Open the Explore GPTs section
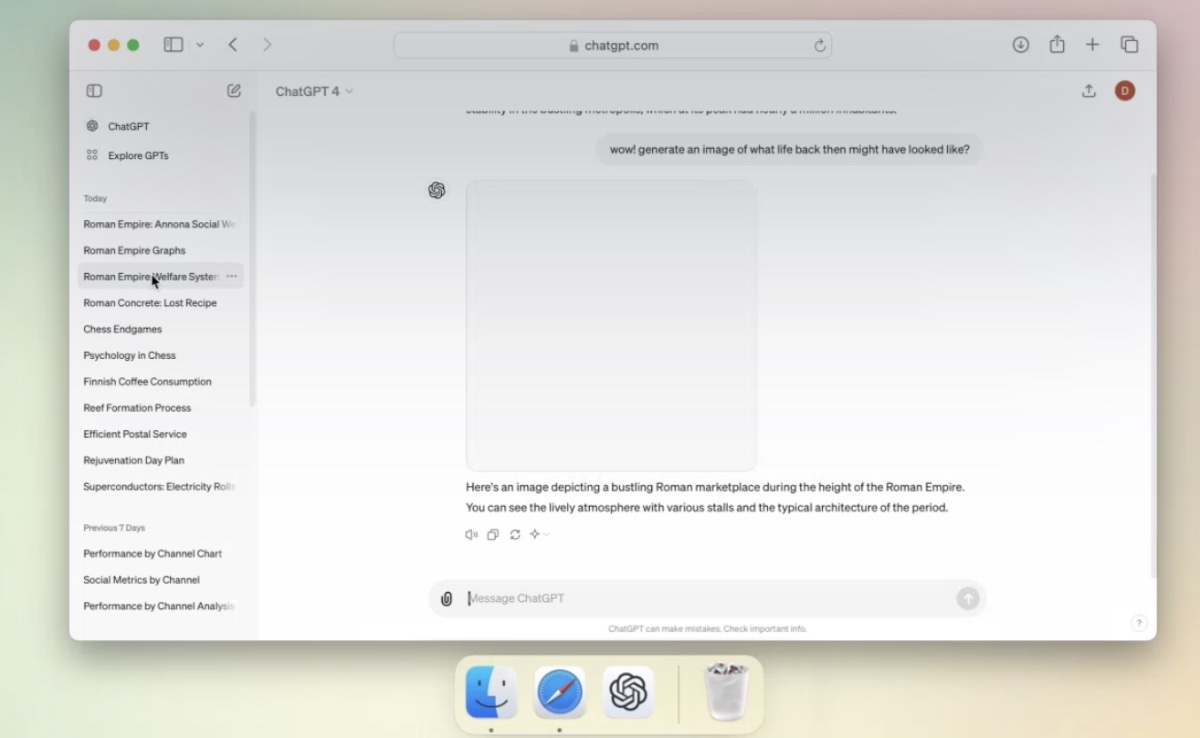Screen dimensions: 1200x738 (x=140, y=155)
